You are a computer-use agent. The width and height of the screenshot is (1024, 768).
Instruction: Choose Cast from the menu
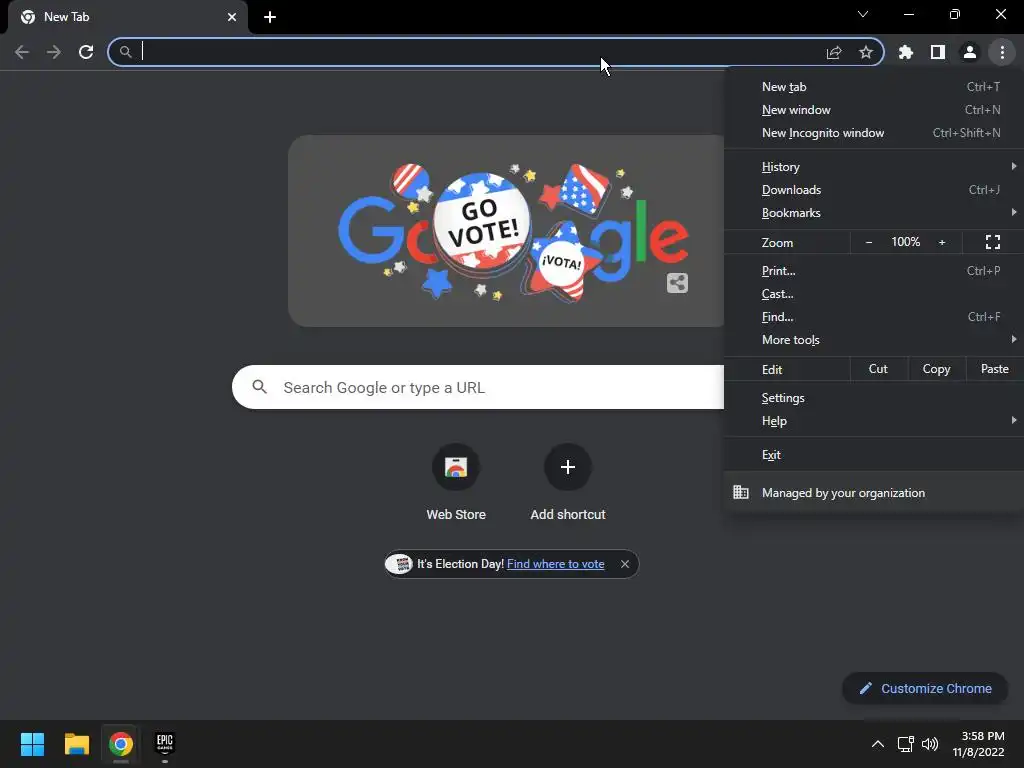click(874, 294)
